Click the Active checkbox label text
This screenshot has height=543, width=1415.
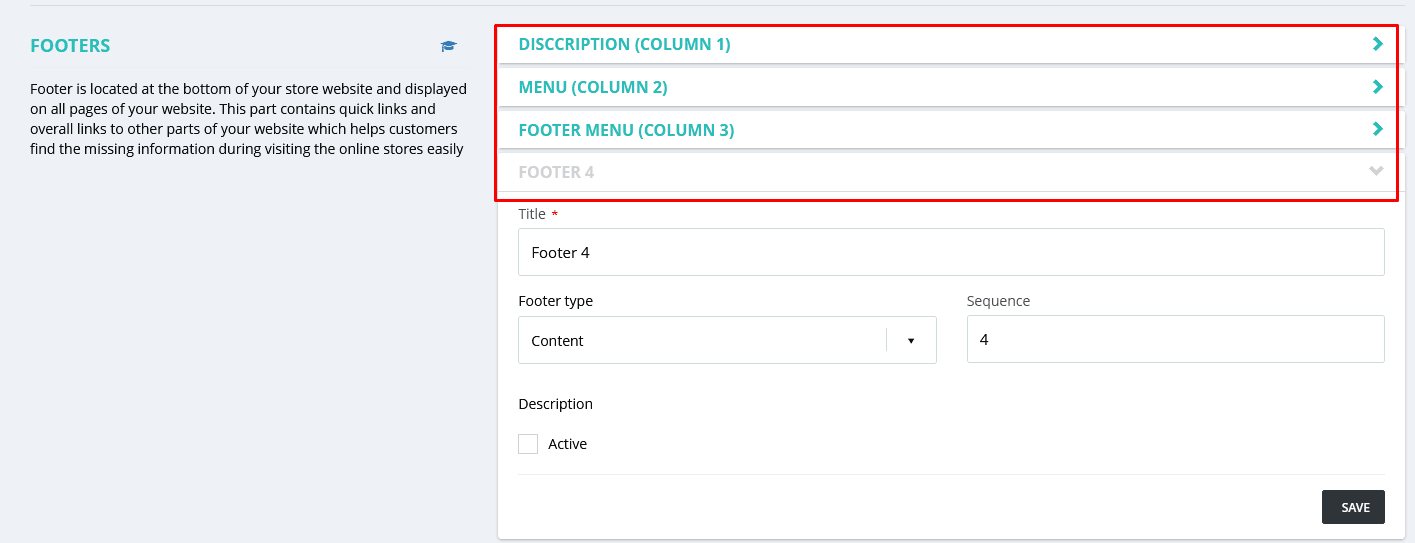567,444
